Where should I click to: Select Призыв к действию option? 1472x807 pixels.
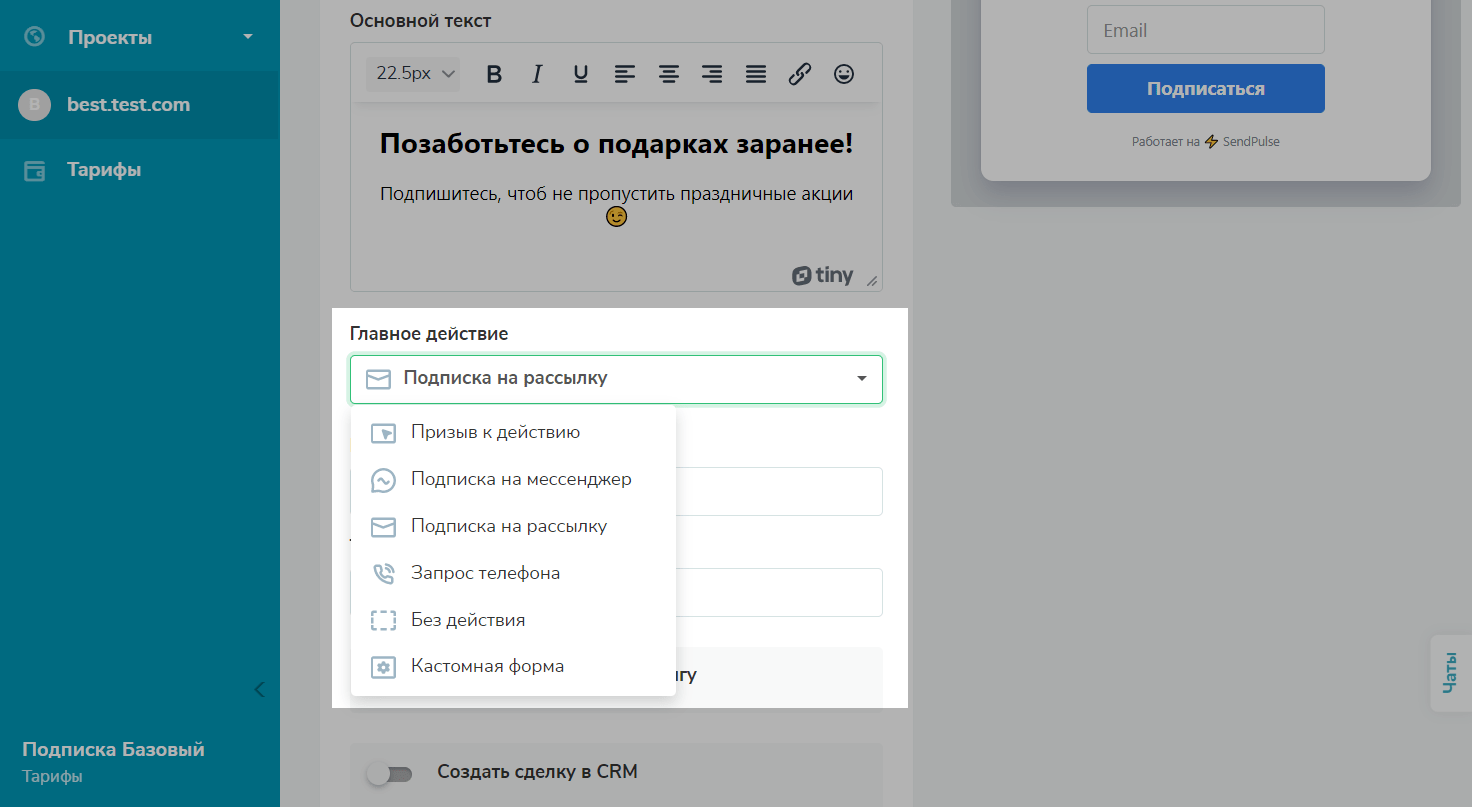(x=495, y=433)
